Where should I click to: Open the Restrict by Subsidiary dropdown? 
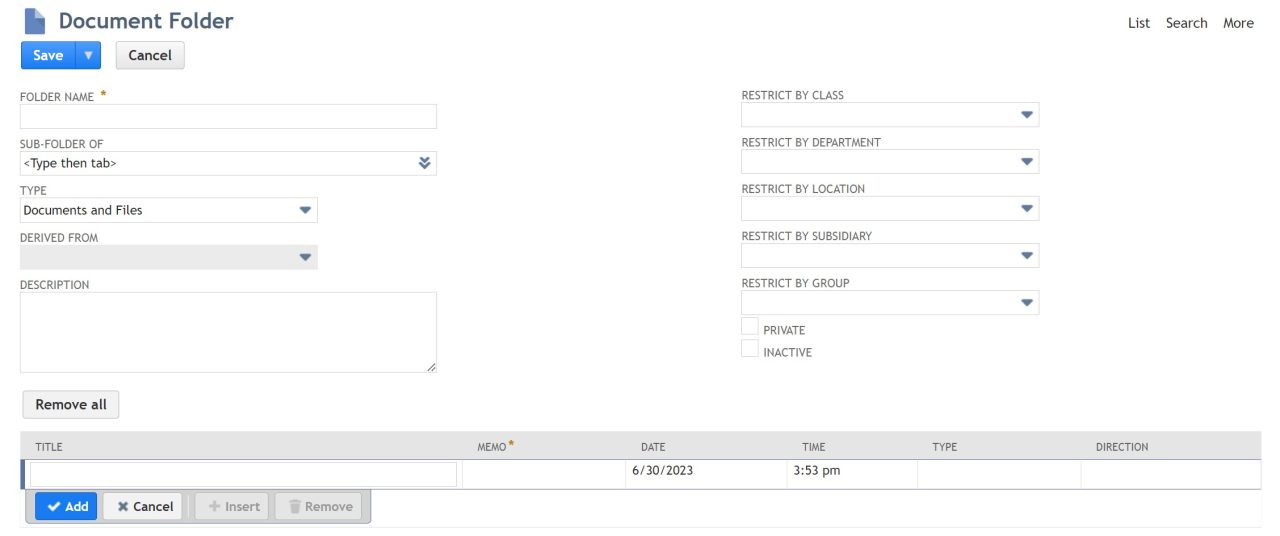890,256
